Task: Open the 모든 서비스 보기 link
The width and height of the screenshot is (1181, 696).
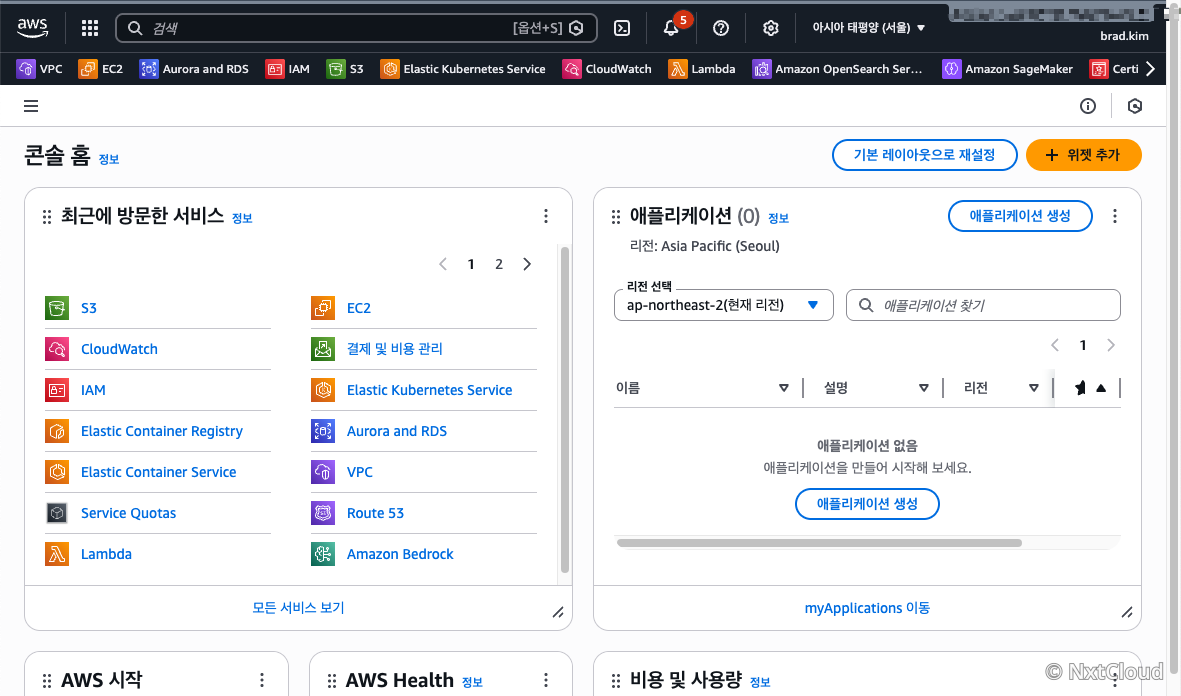Action: click(x=298, y=608)
